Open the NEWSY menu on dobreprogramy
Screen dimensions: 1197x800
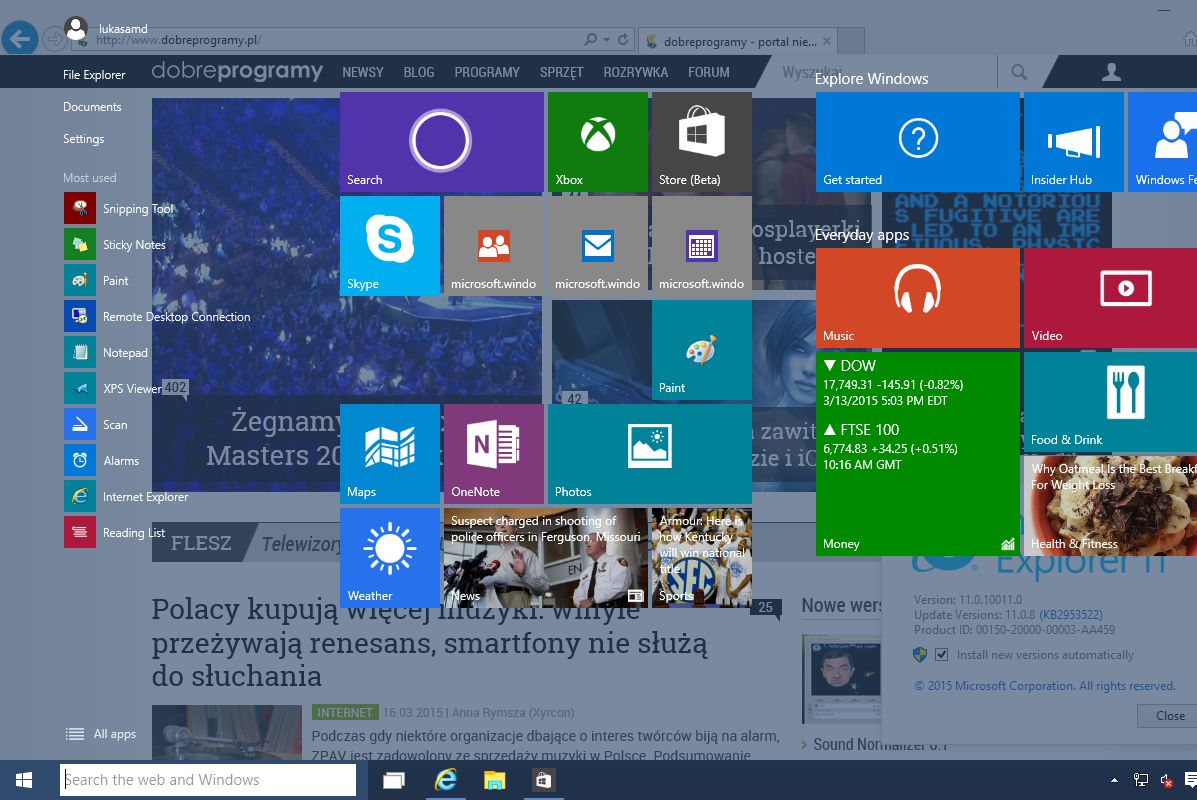(x=363, y=73)
